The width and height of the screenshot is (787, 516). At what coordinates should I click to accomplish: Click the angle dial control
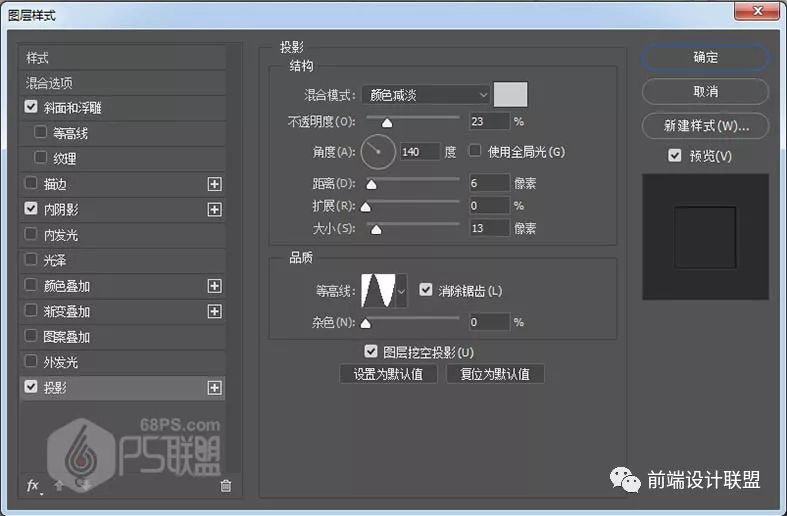point(378,151)
